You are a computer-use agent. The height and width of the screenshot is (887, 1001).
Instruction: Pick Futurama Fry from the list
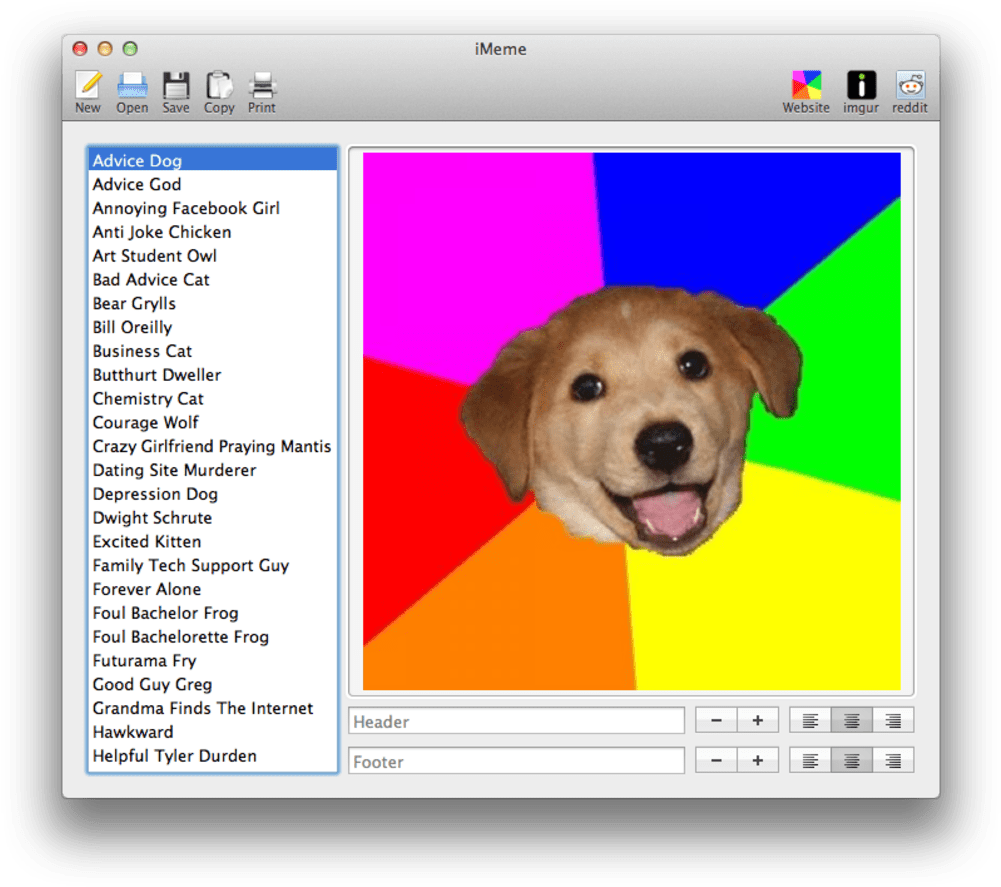pyautogui.click(x=213, y=660)
